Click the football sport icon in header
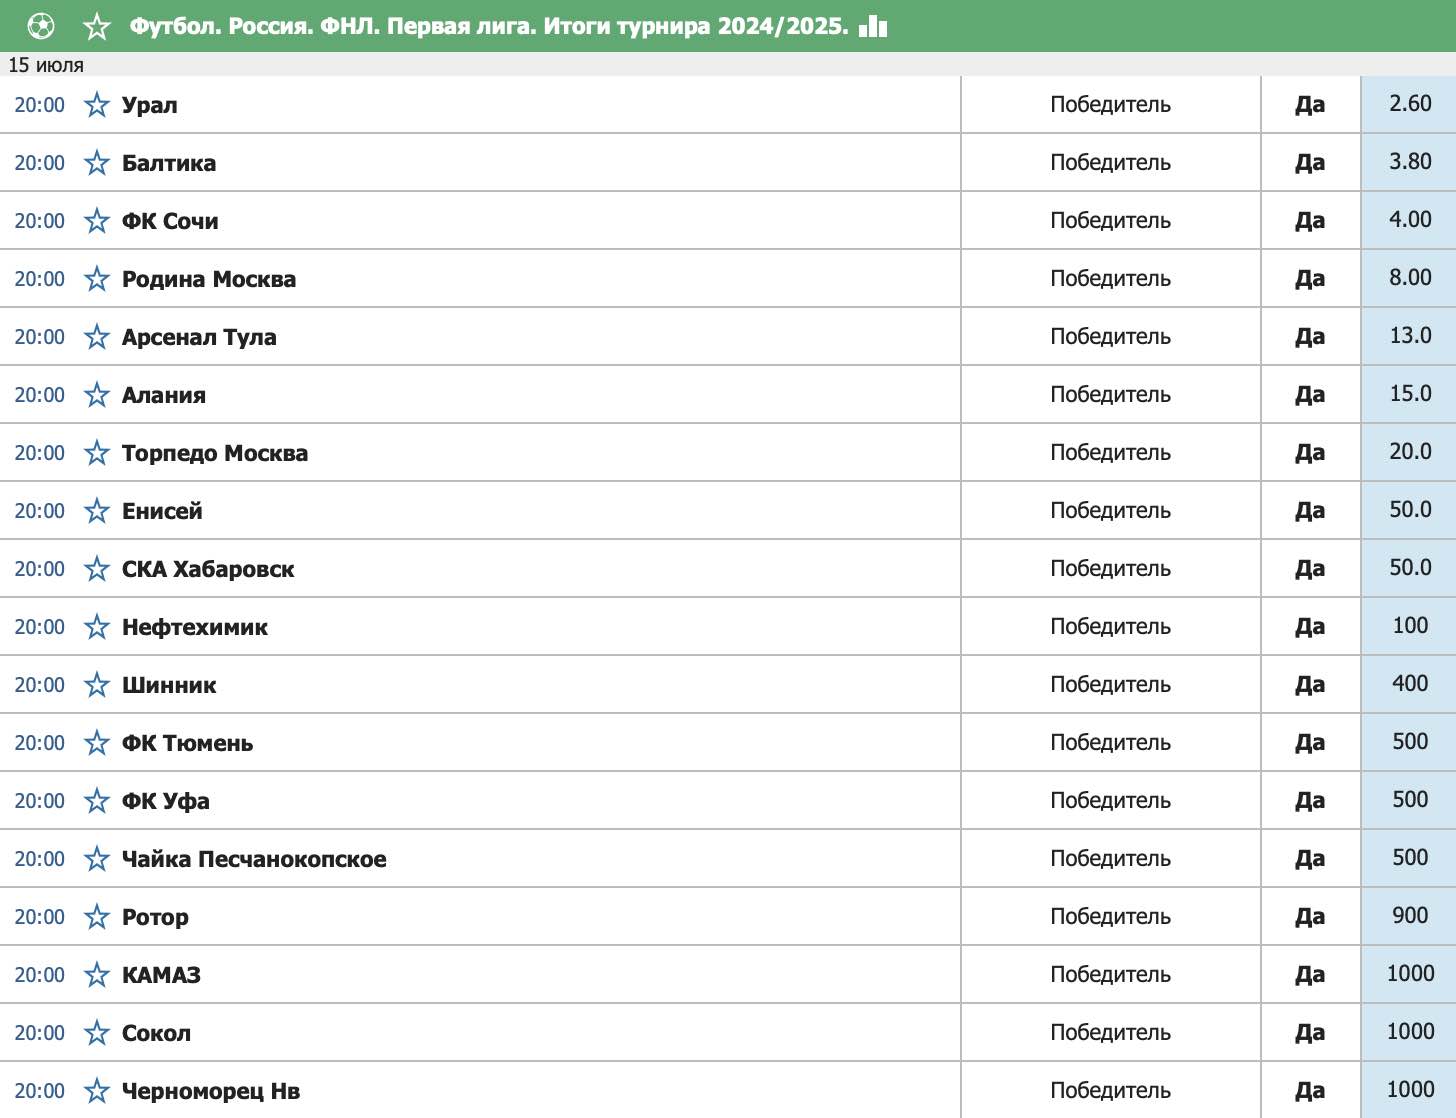 tap(41, 26)
